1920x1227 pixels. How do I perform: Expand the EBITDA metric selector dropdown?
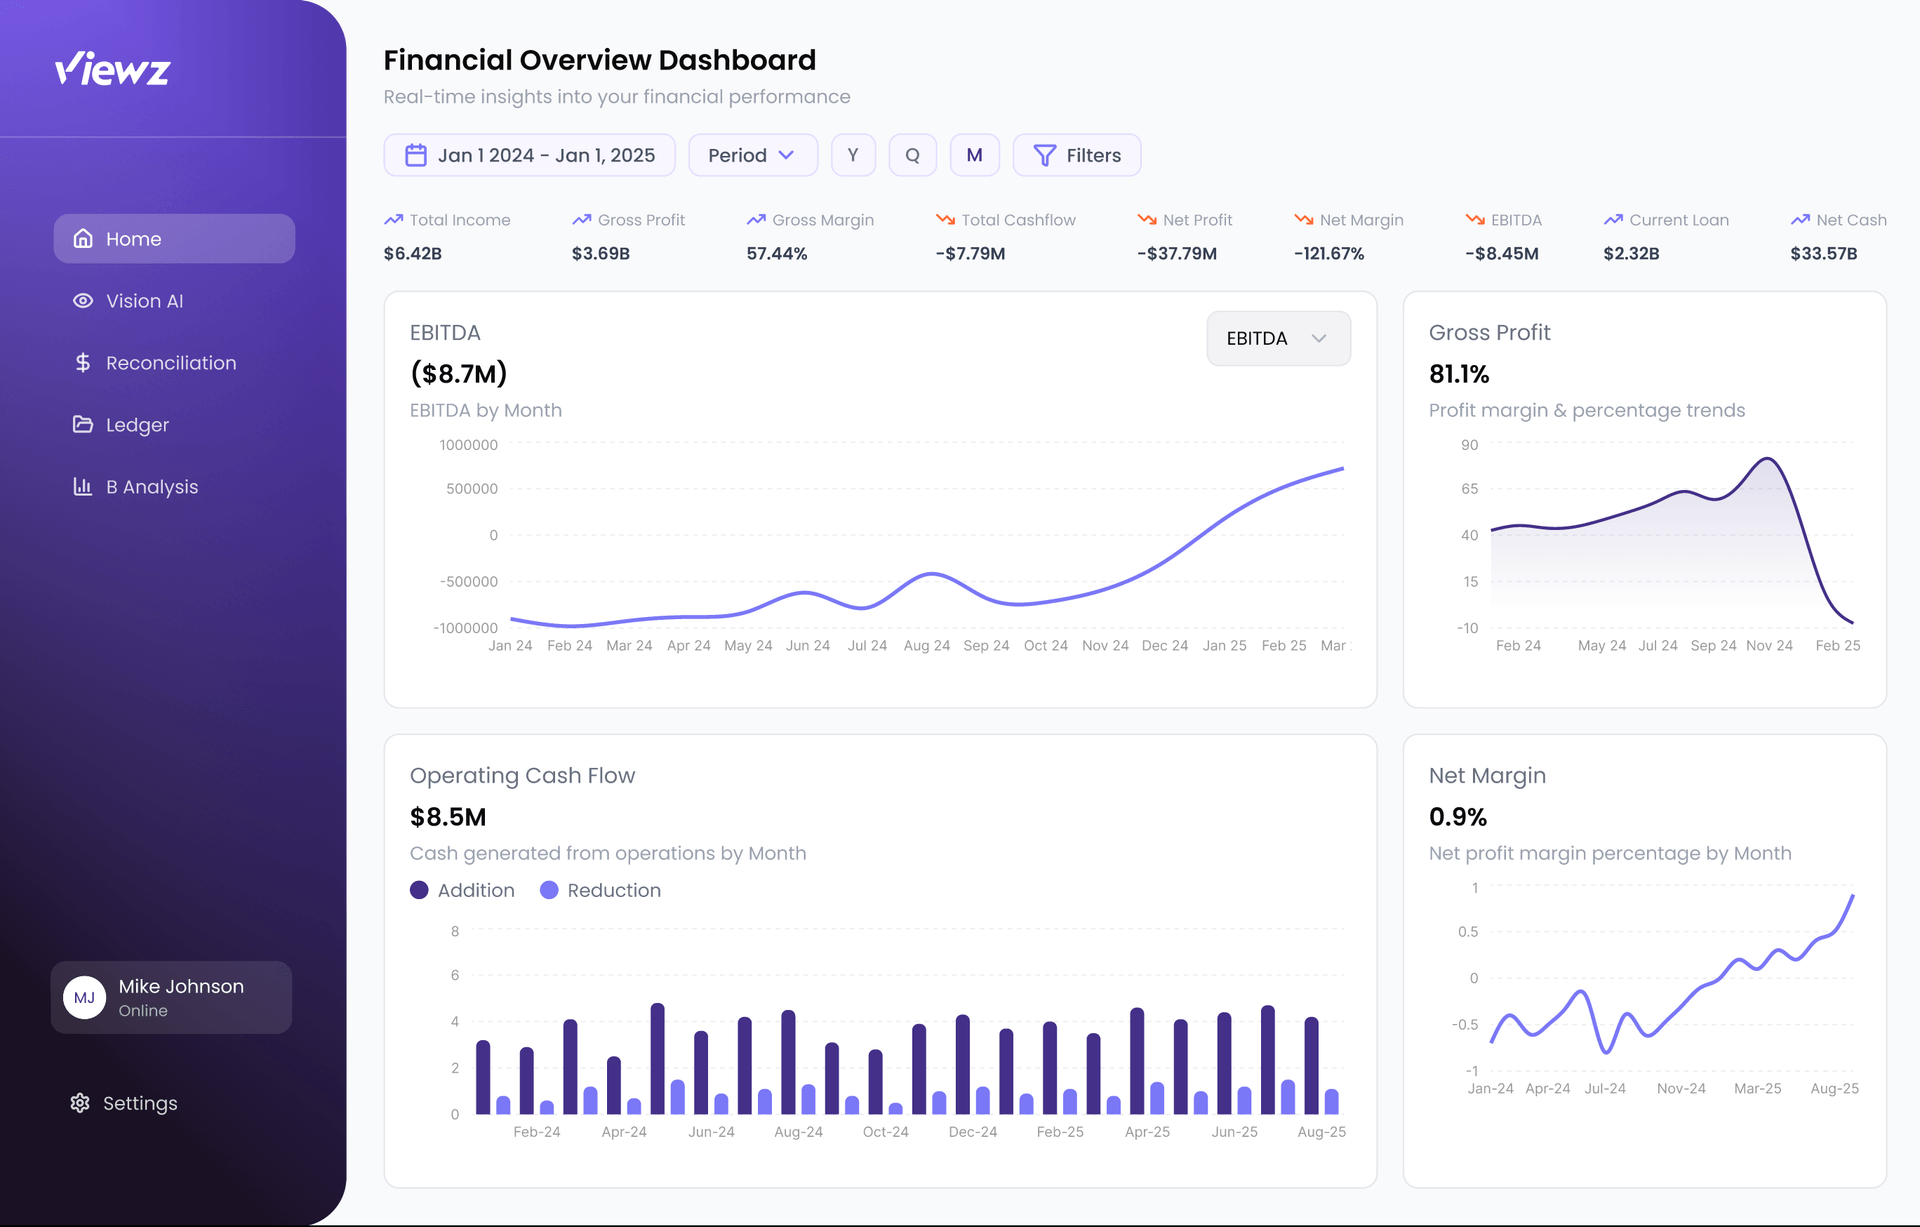tap(1278, 338)
